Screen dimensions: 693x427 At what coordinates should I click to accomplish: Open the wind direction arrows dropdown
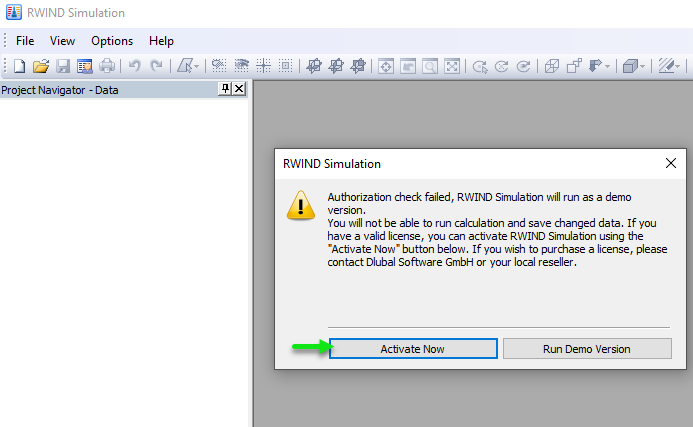[x=608, y=67]
